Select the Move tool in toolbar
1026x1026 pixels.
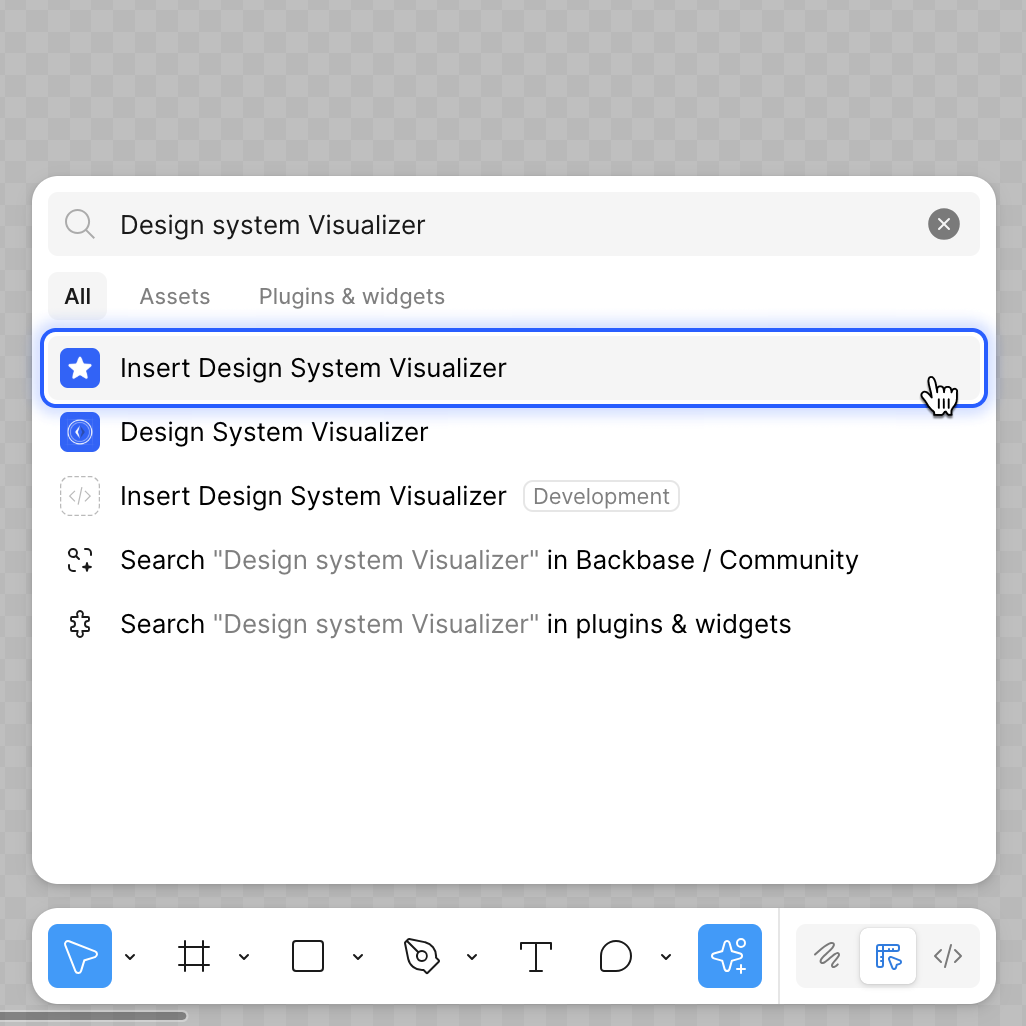pos(80,956)
